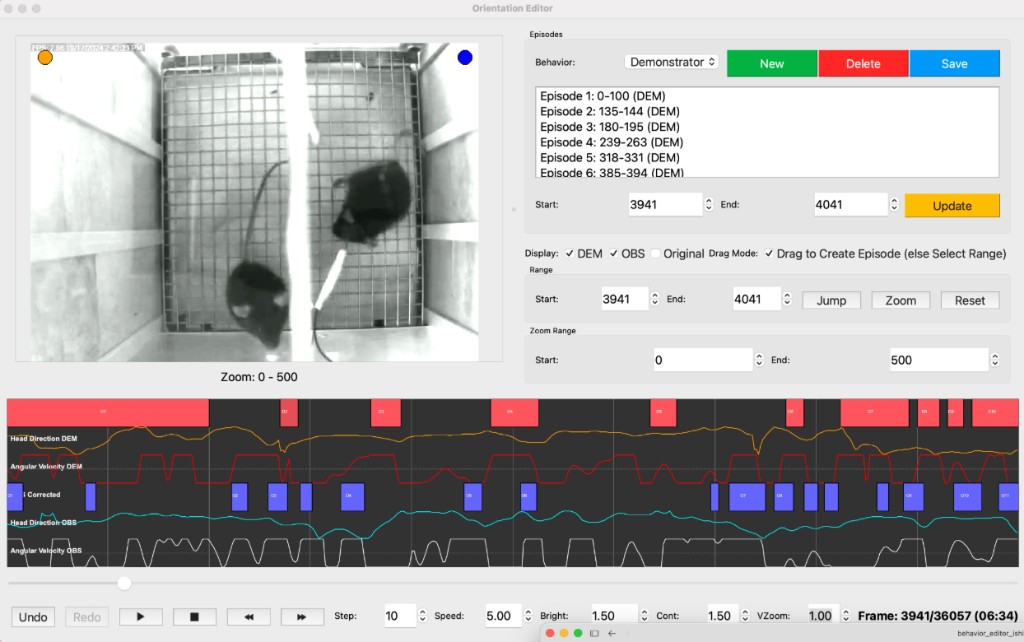Click the Undo button

click(33, 617)
